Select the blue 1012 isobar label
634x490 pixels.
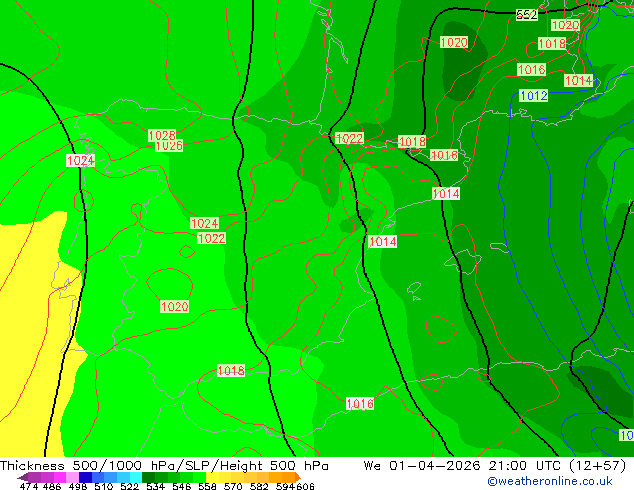tap(534, 96)
